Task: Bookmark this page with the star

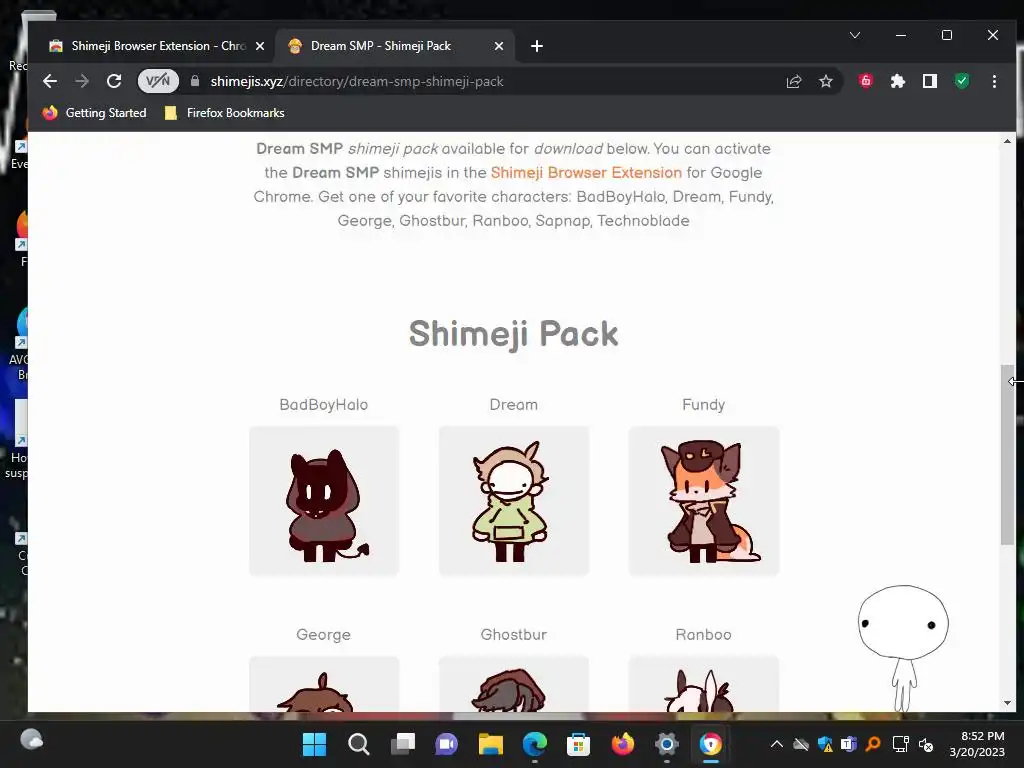Action: coord(825,81)
